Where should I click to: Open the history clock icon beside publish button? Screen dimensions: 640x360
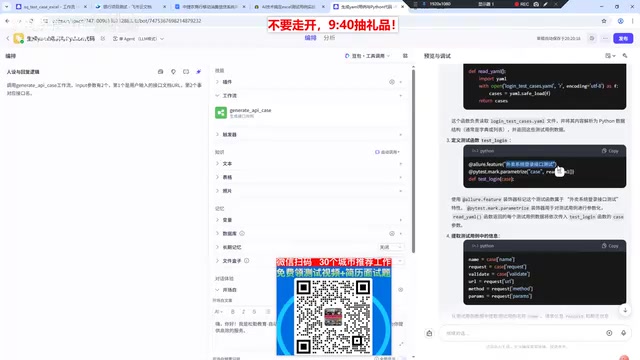pyautogui.click(x=592, y=38)
